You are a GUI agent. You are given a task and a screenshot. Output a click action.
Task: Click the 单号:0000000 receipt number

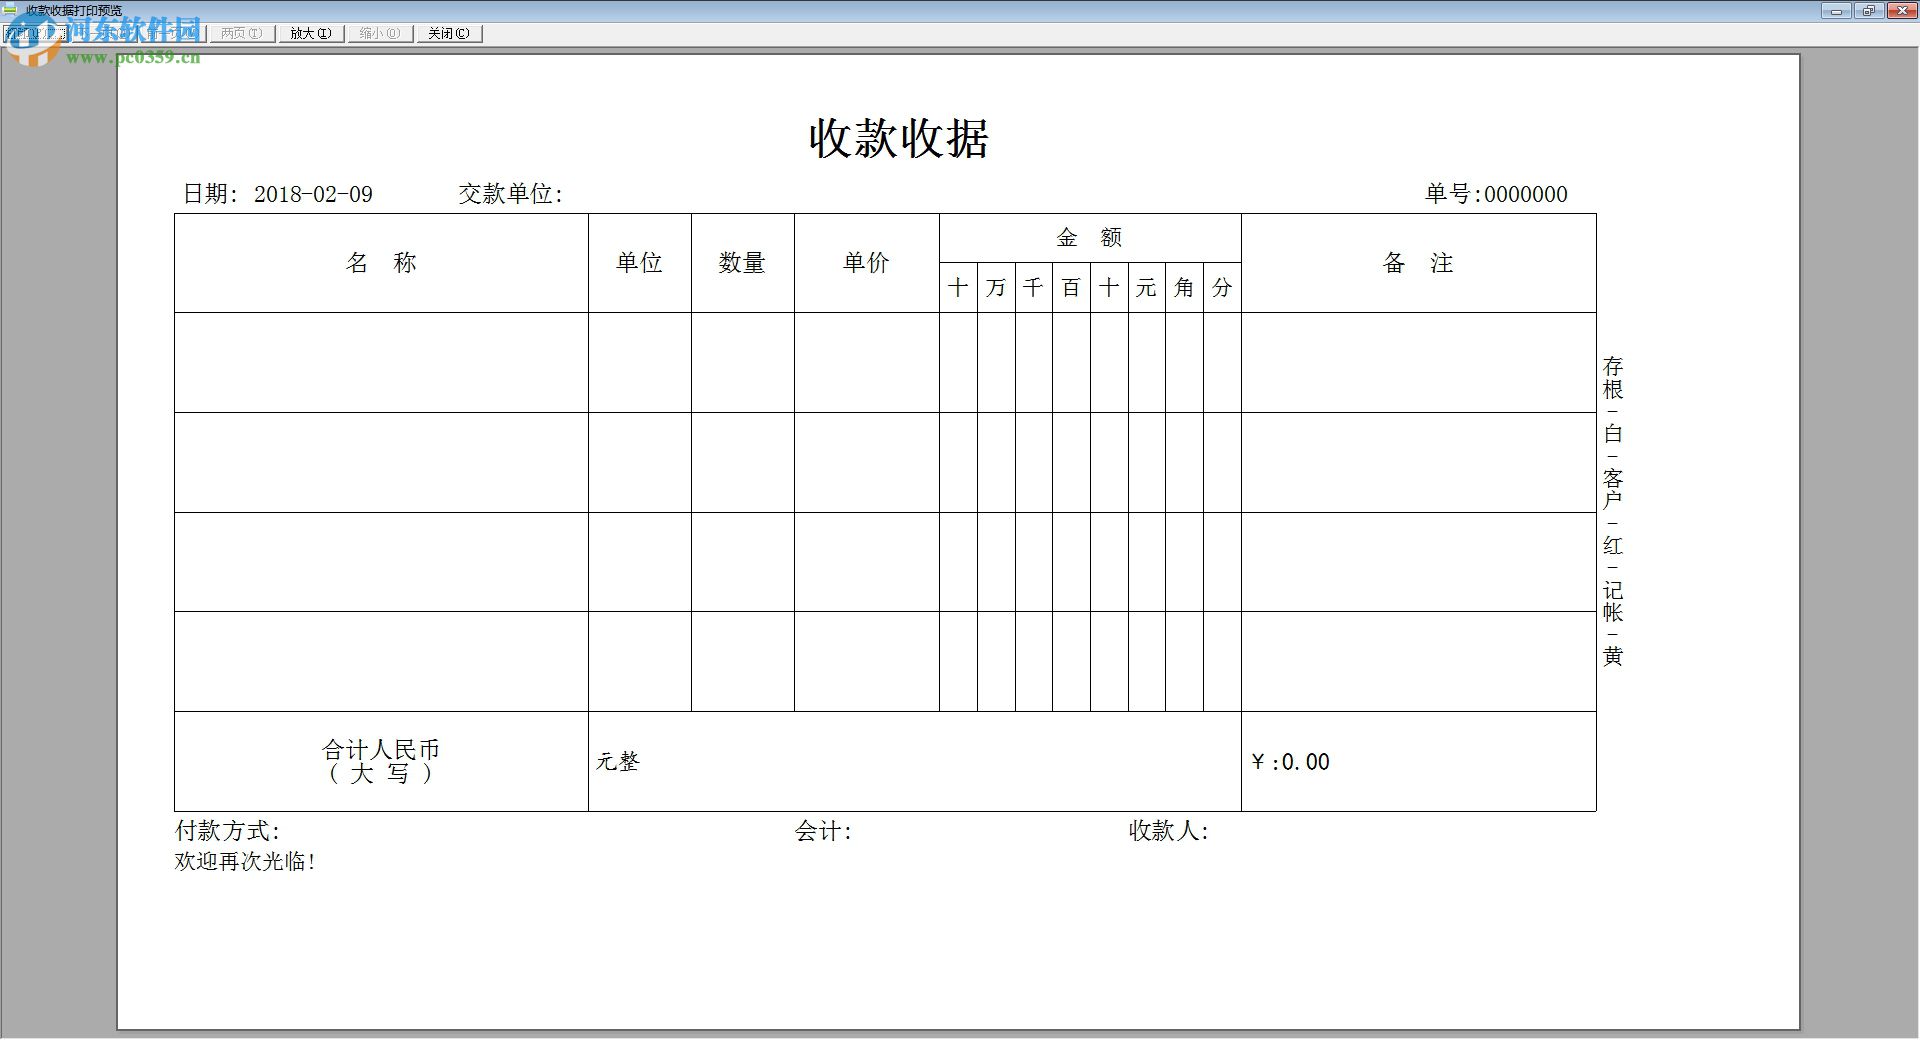click(x=1496, y=195)
